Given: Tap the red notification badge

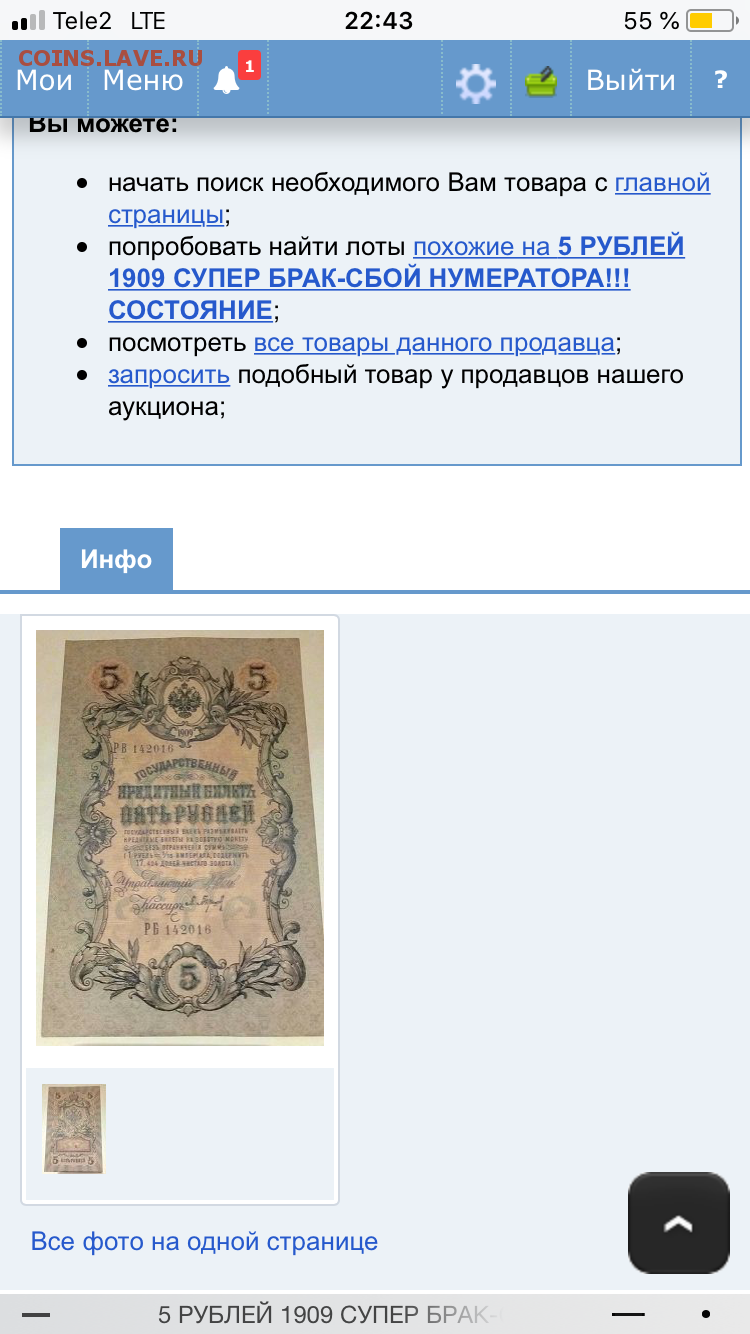Looking at the screenshot, I should pyautogui.click(x=249, y=66).
